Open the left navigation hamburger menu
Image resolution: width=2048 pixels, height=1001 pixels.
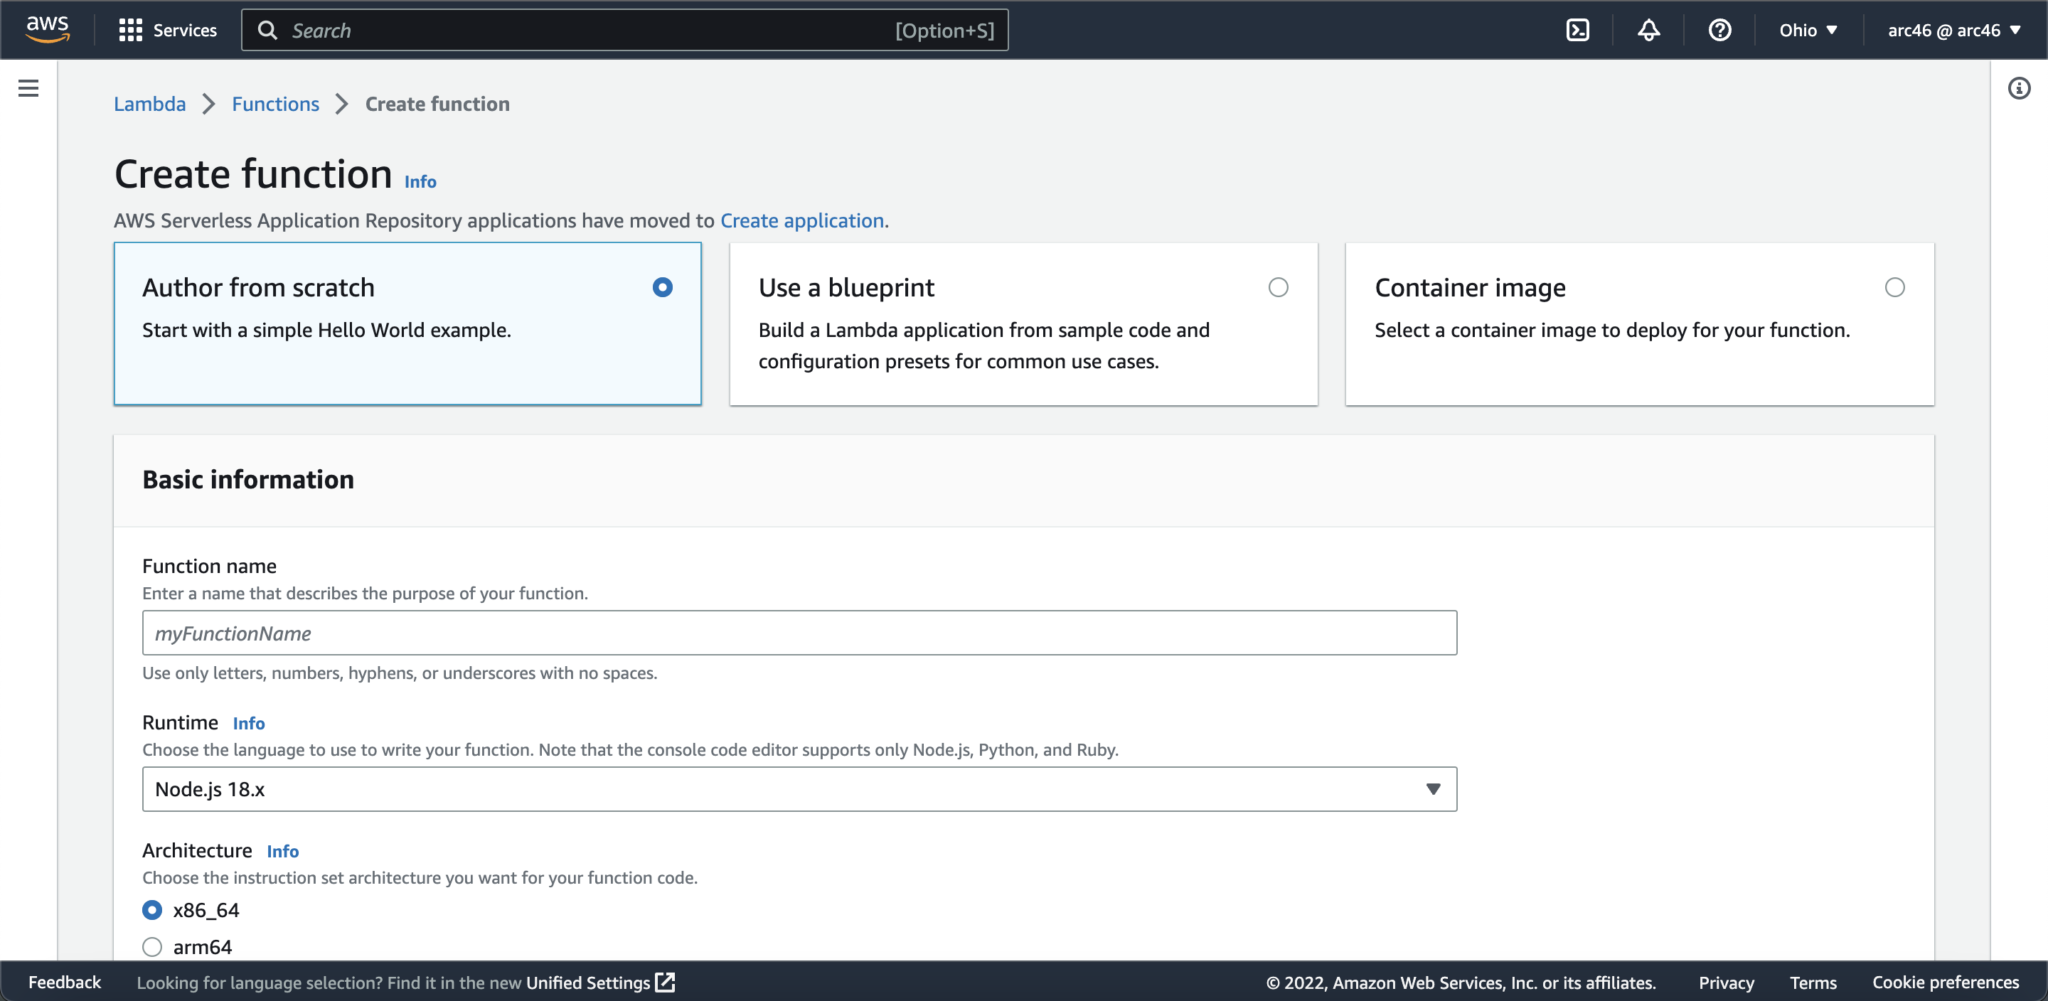coord(27,88)
